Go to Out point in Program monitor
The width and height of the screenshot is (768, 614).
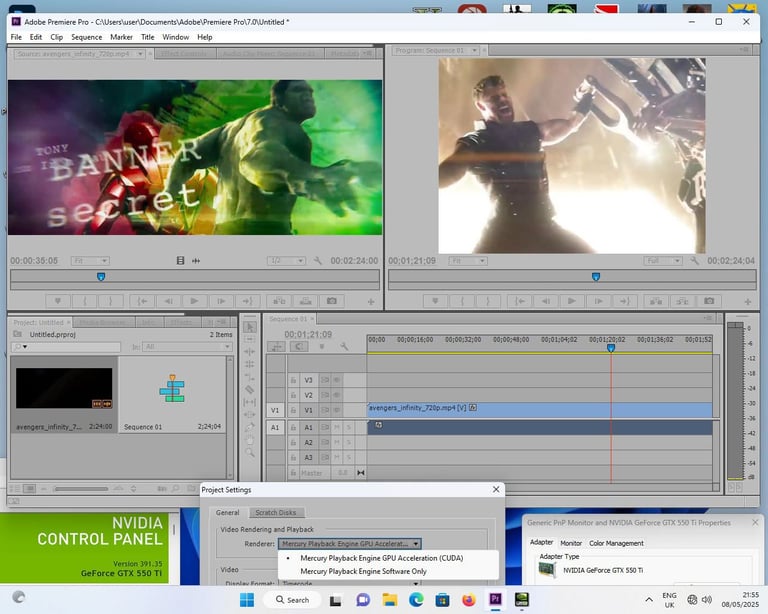pyautogui.click(x=624, y=301)
